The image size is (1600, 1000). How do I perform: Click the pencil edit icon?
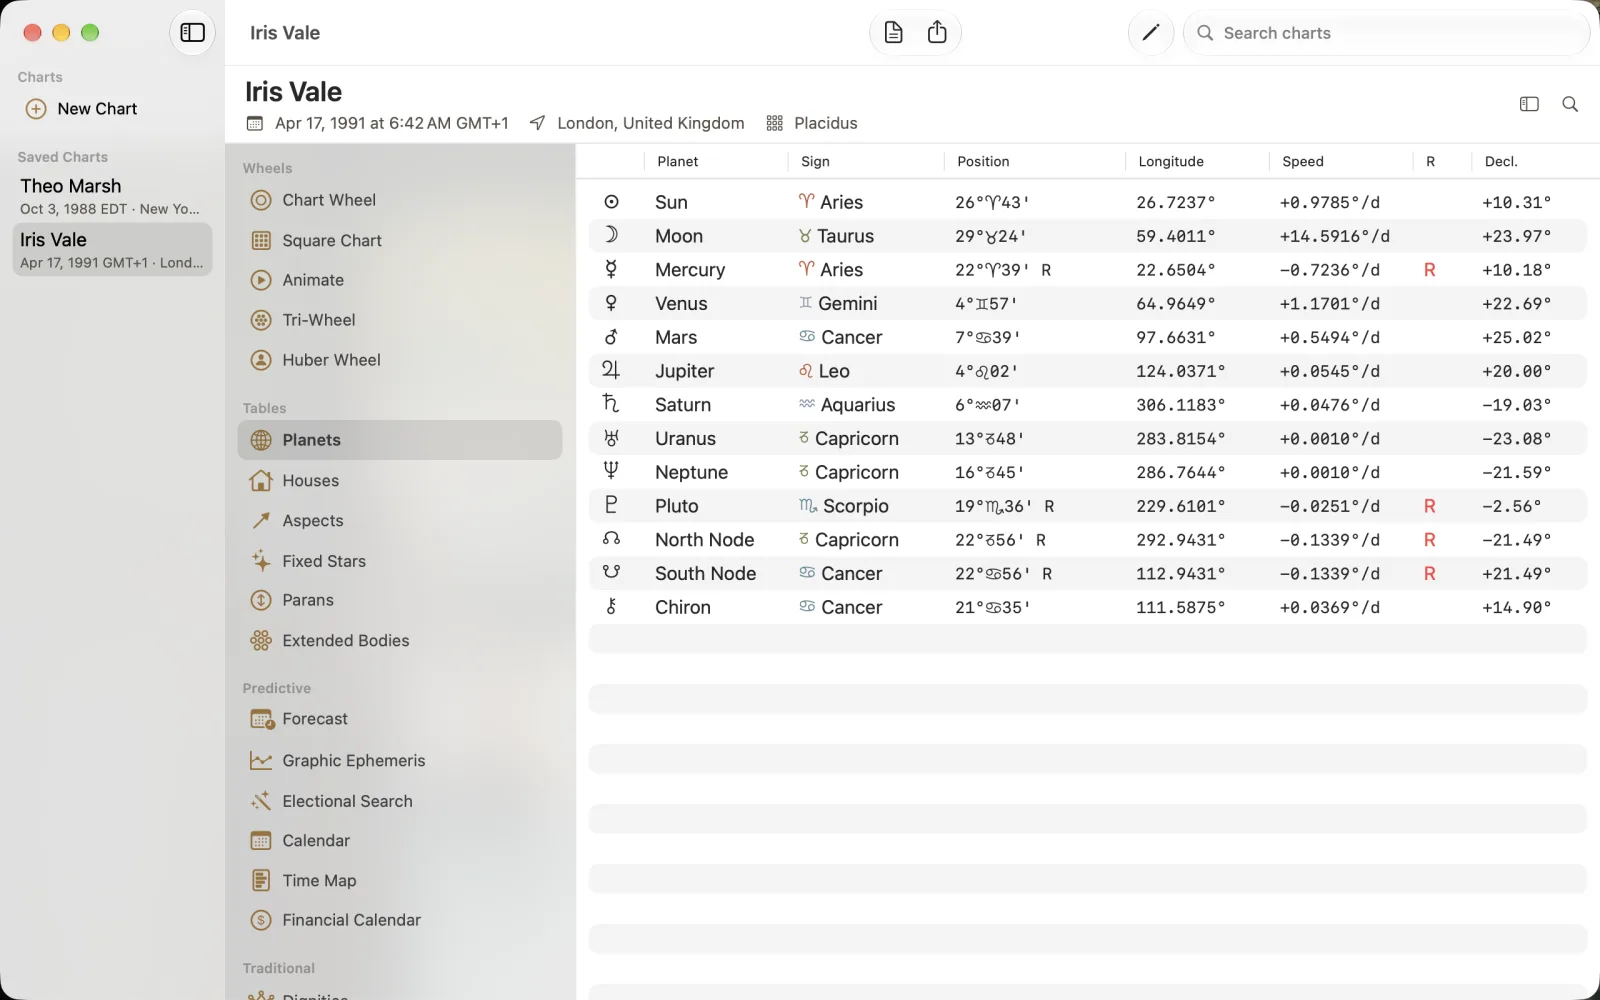pyautogui.click(x=1151, y=33)
